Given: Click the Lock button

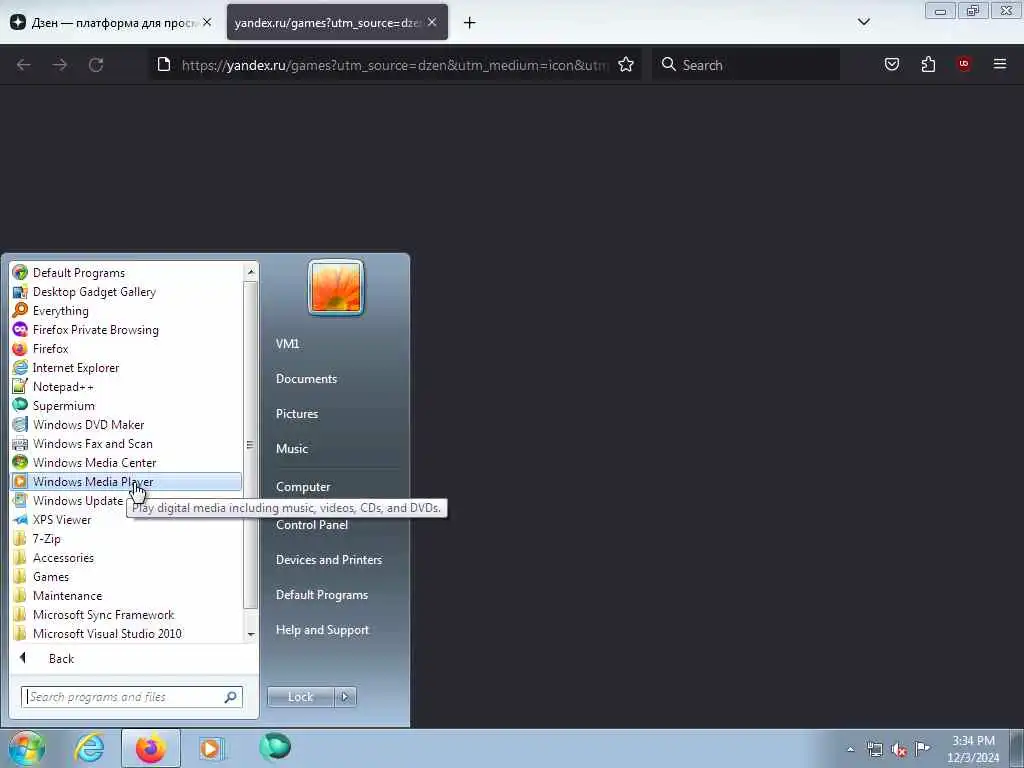Looking at the screenshot, I should coord(300,697).
